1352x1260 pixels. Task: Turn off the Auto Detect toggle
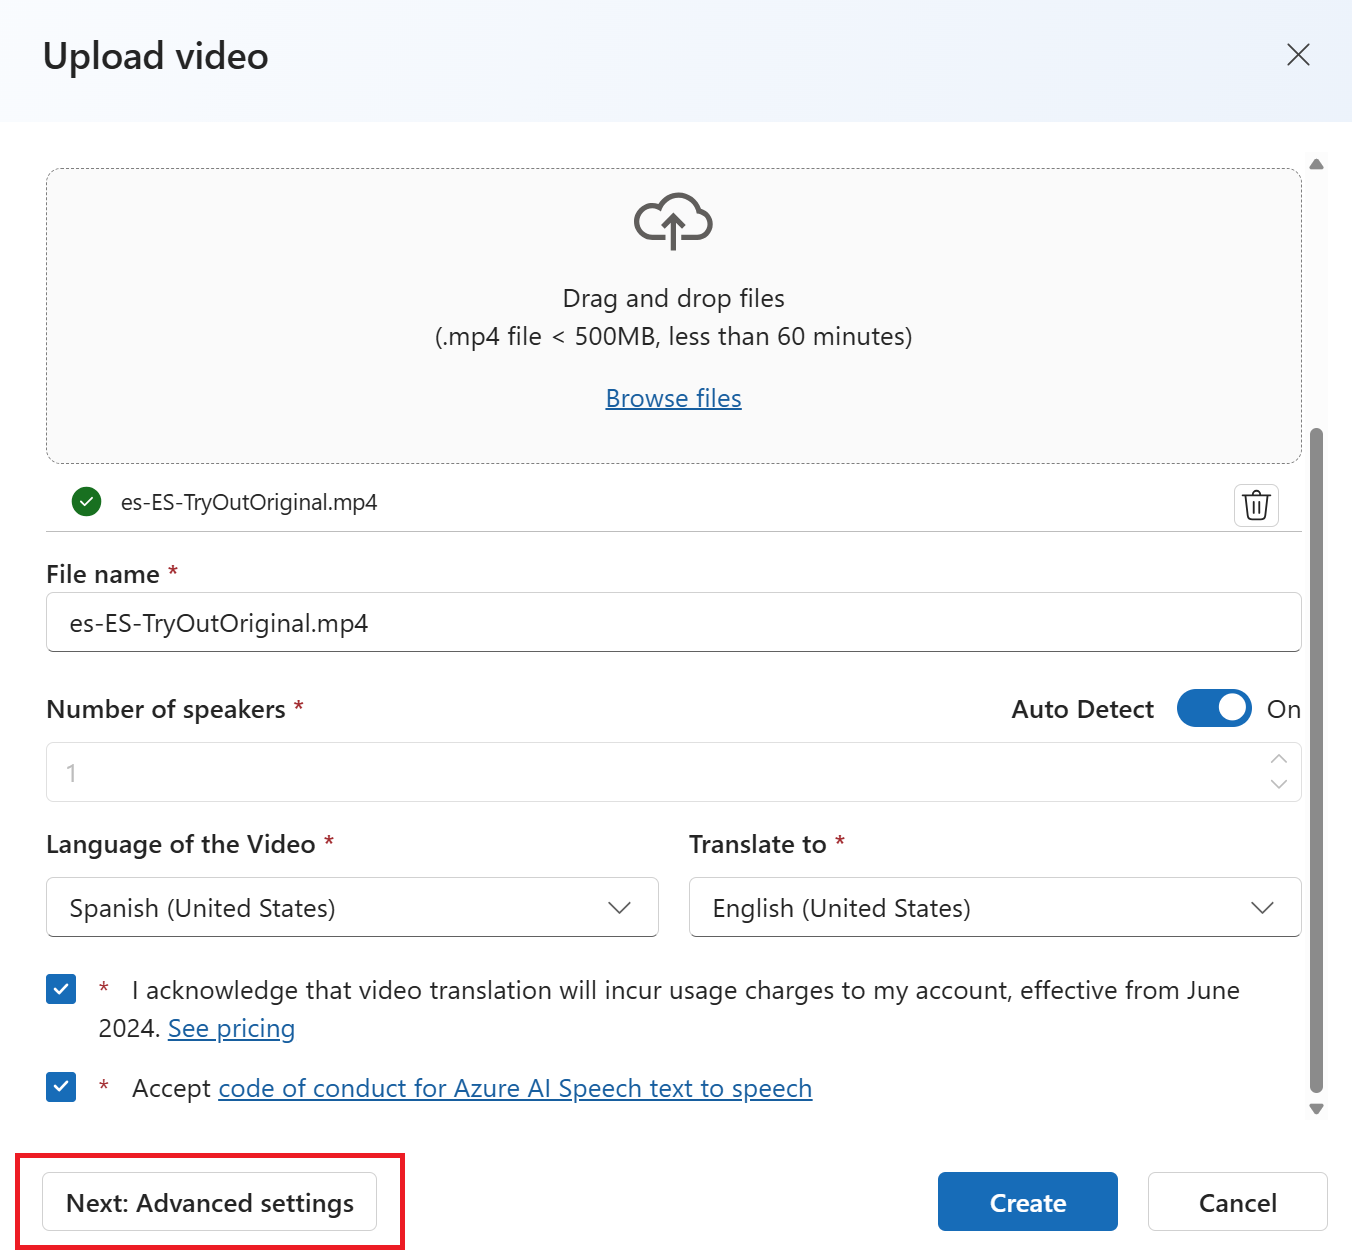tap(1213, 709)
